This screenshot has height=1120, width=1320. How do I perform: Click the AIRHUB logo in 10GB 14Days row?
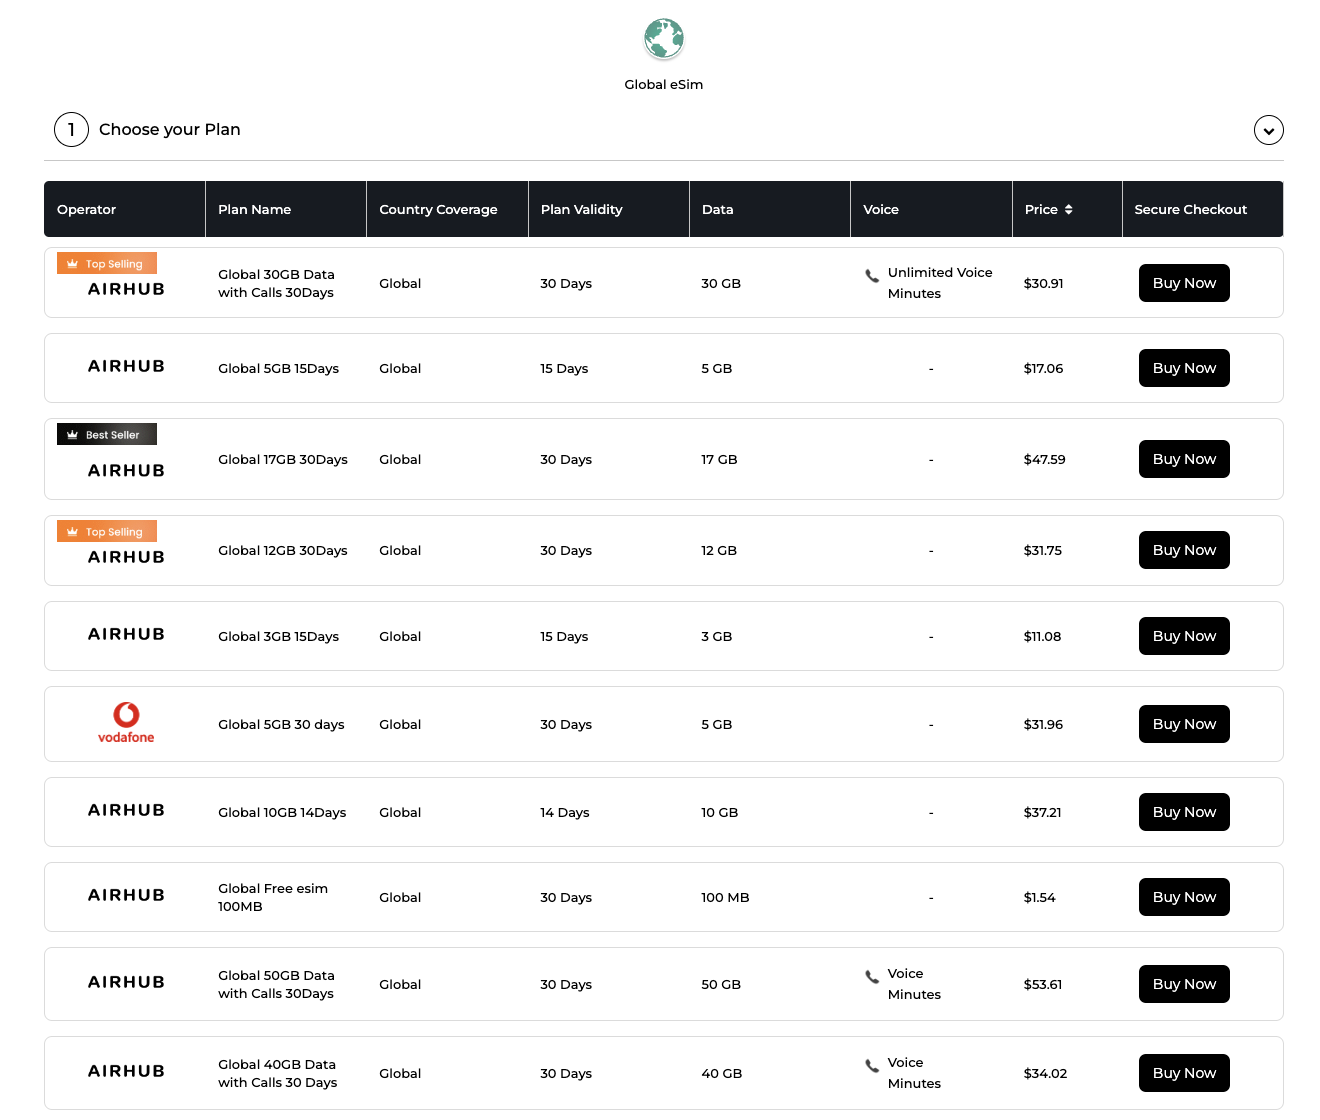pyautogui.click(x=126, y=810)
